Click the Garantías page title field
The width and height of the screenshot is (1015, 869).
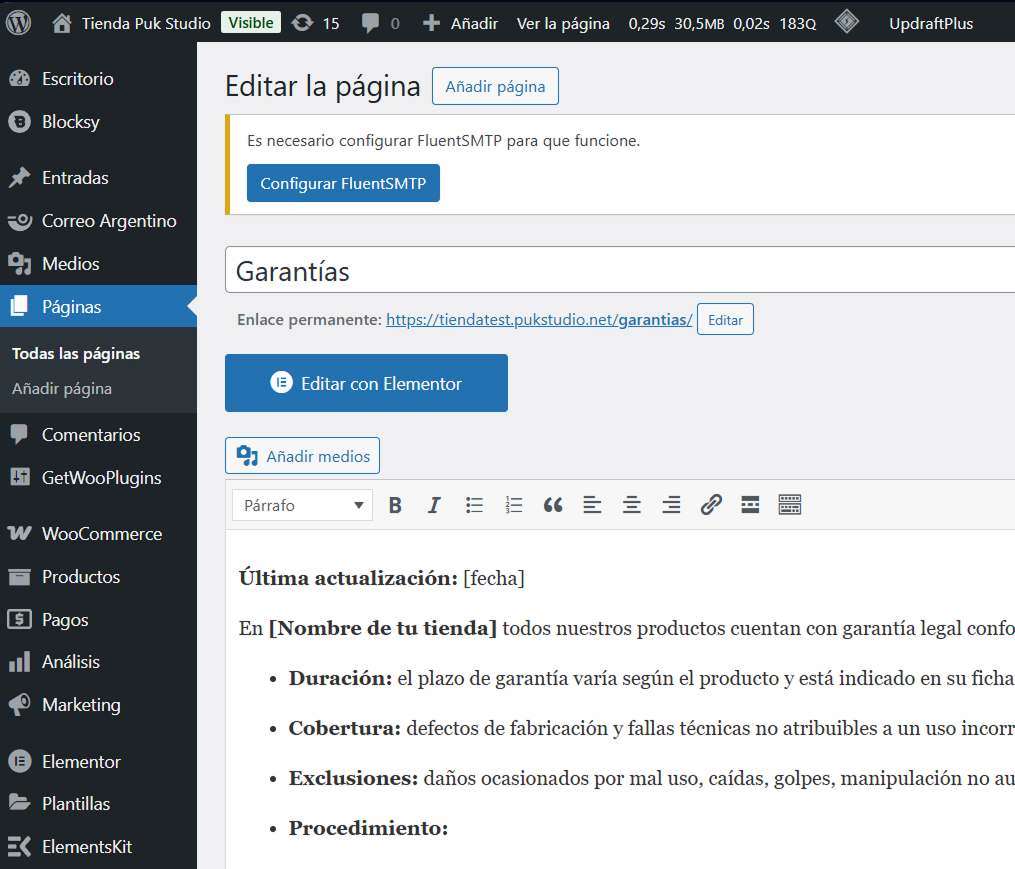(x=620, y=271)
